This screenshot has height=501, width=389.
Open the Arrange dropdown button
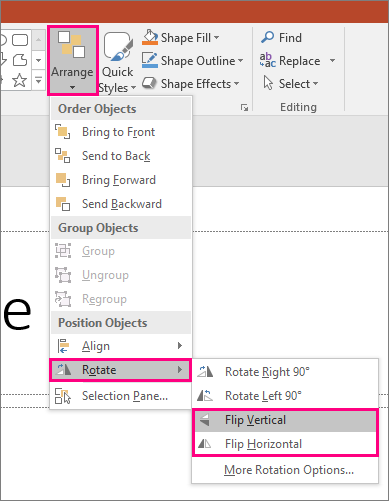72,61
